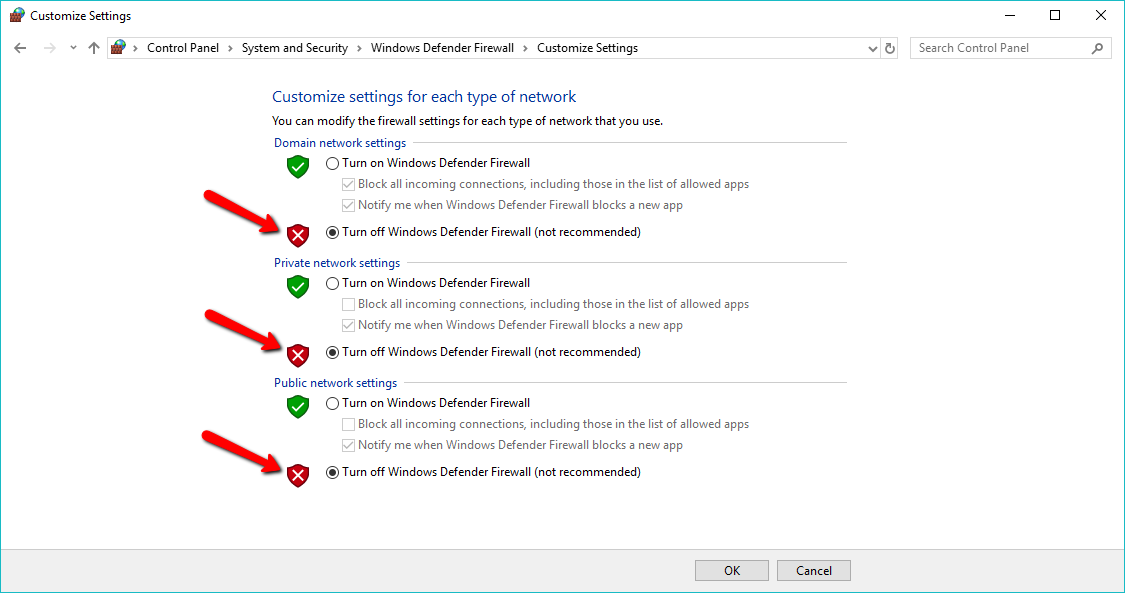Select Turn on Firewall for Domain network
The height and width of the screenshot is (593, 1125).
(x=332, y=163)
